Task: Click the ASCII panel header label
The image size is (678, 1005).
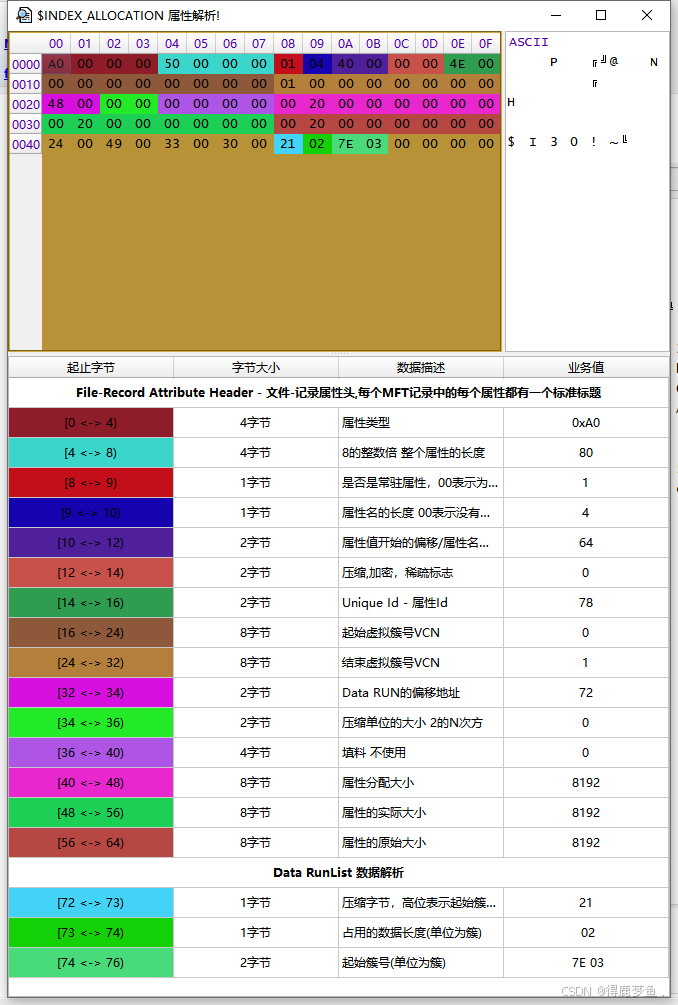Action: click(x=529, y=42)
